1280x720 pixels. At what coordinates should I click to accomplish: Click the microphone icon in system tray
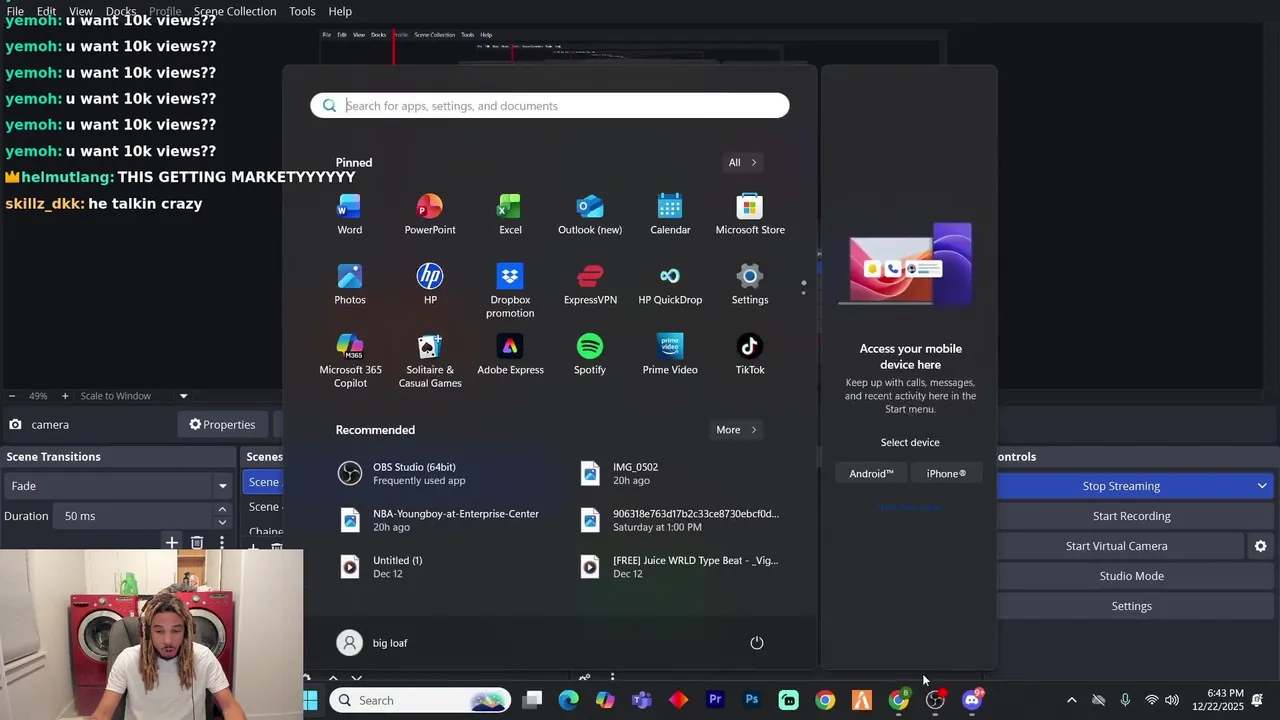coord(1125,700)
